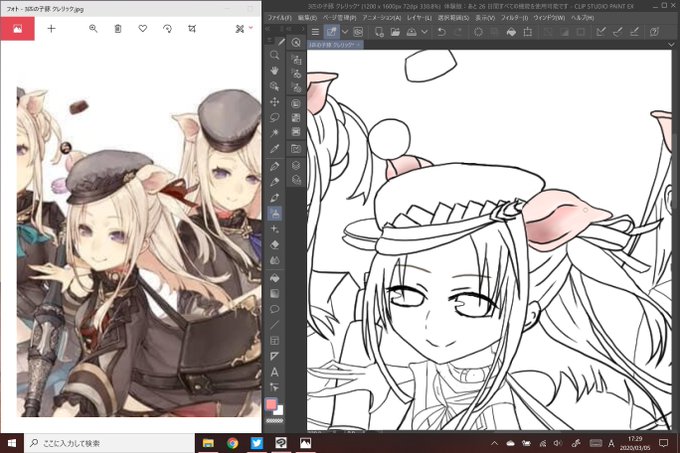Select the white sub color swatch
The image size is (680, 453).
[x=280, y=411]
